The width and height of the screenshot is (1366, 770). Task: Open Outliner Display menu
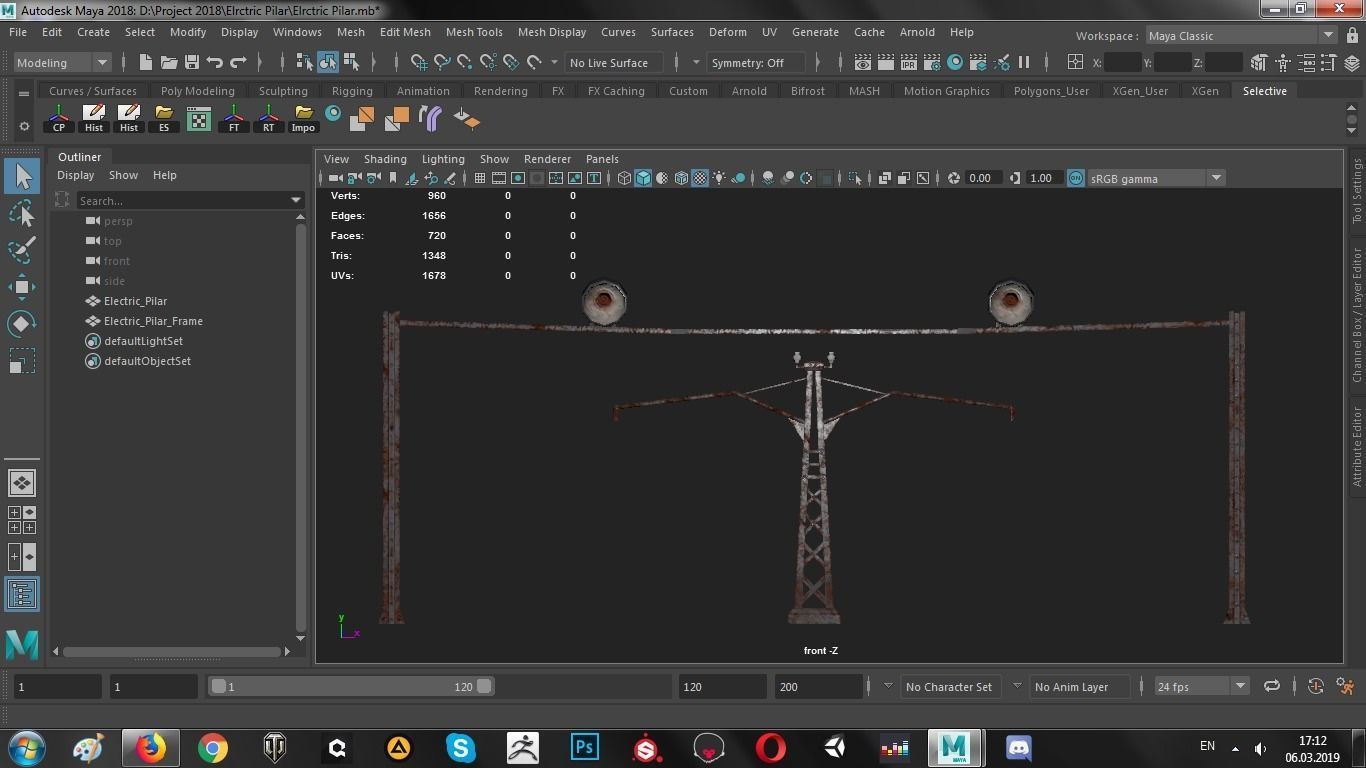75,175
